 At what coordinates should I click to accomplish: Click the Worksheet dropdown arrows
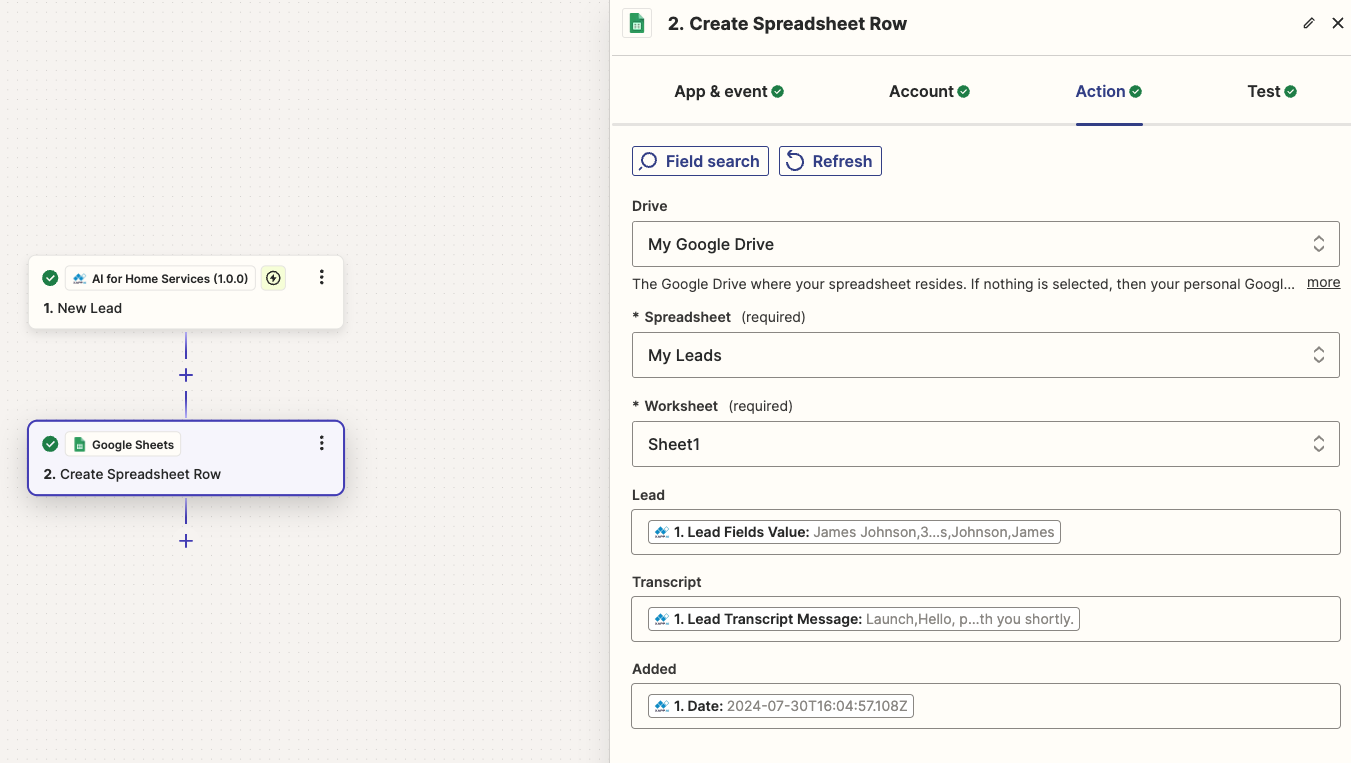tap(1319, 444)
